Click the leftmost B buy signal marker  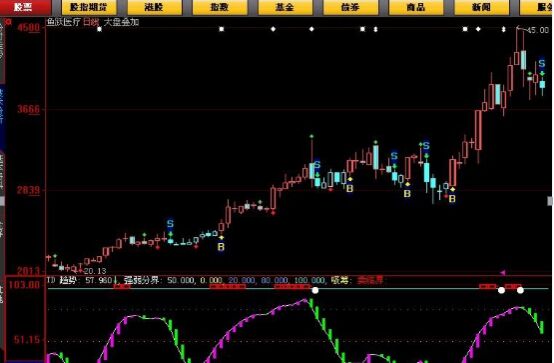point(221,247)
